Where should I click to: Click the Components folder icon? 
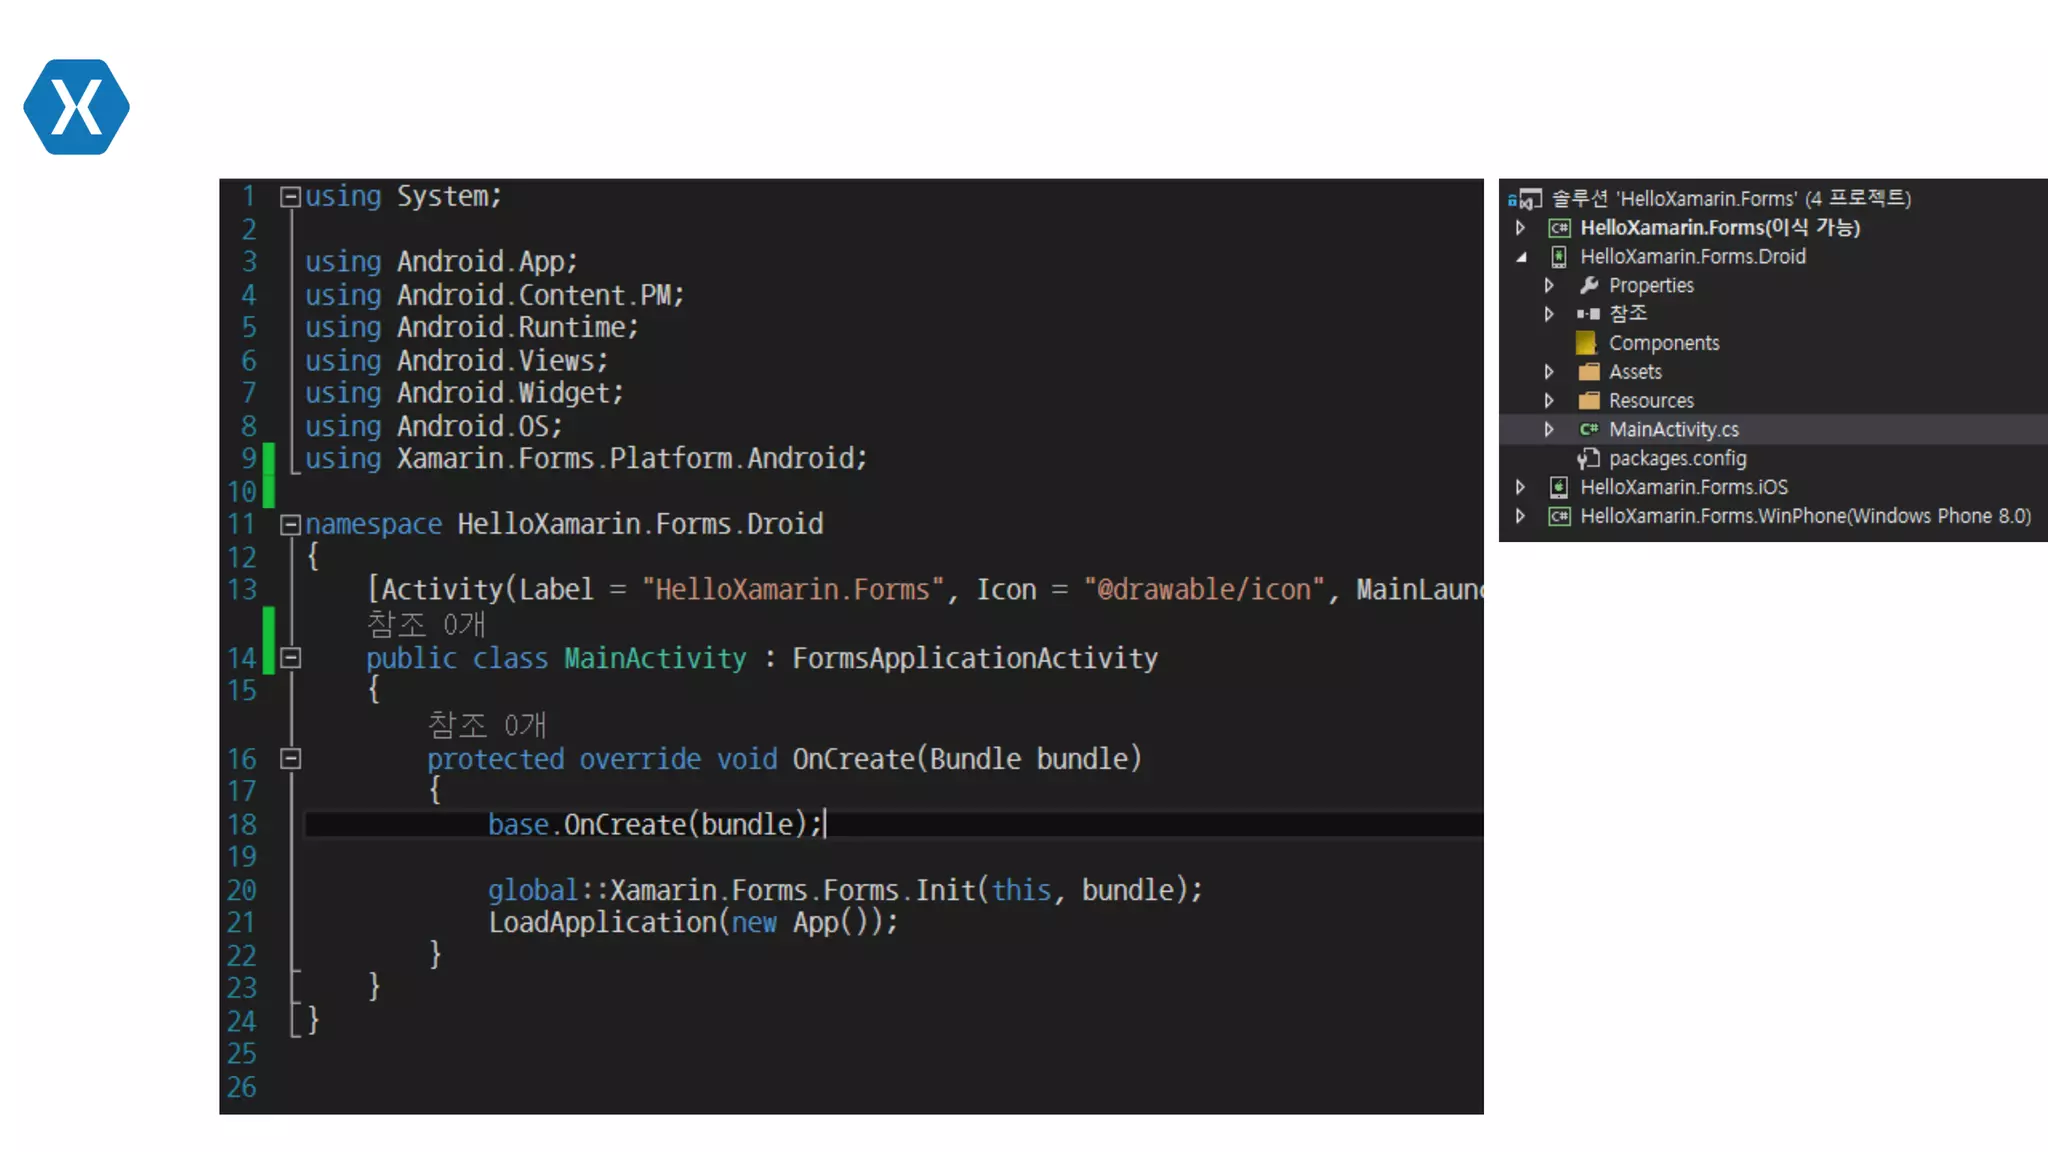point(1586,343)
